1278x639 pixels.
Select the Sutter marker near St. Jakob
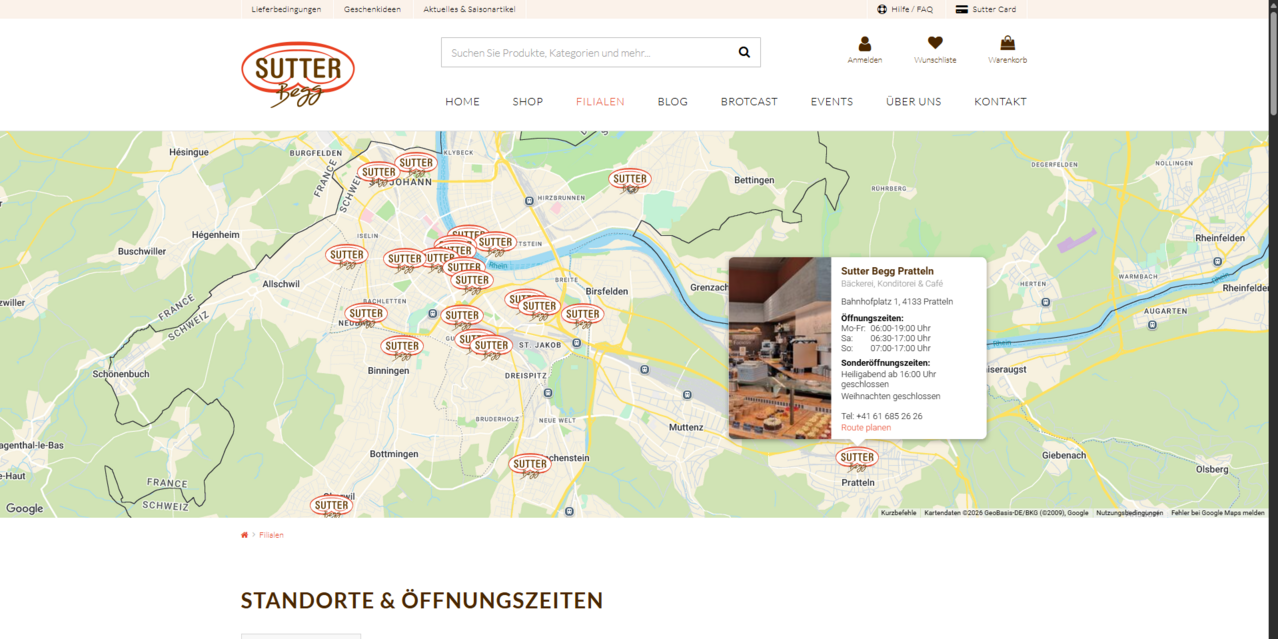pos(491,346)
